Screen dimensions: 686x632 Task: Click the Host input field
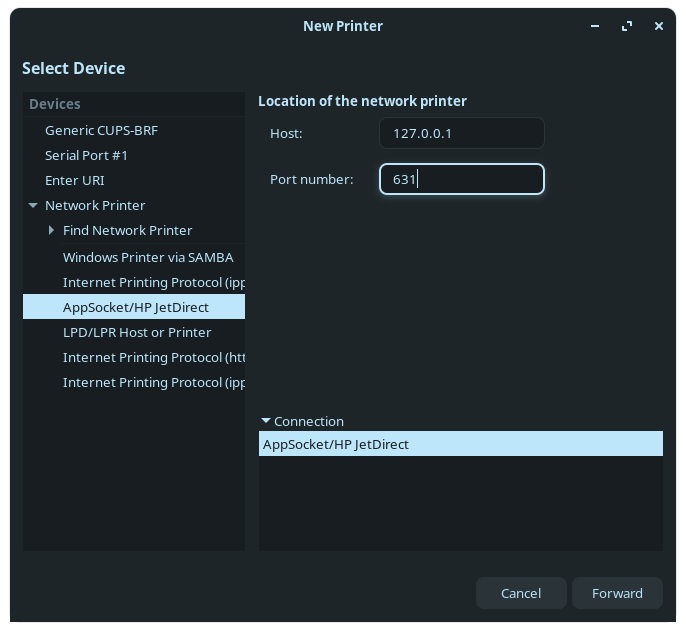point(461,133)
